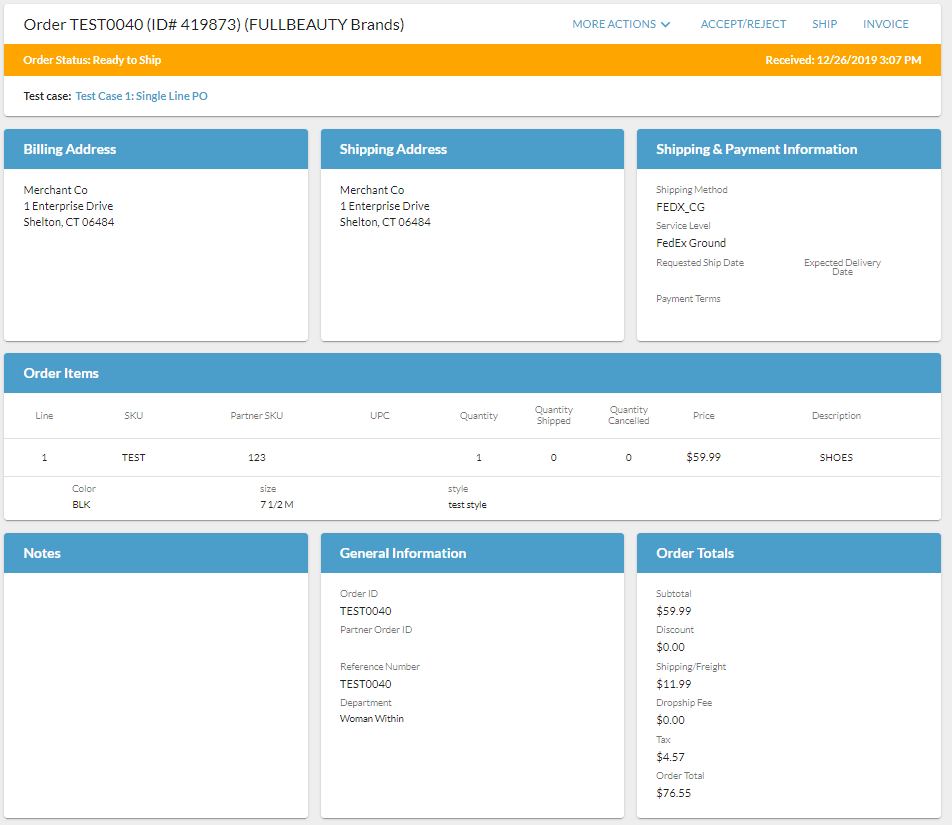Click the Order Totals panel header
Screen dimensions: 952x825
[694, 553]
